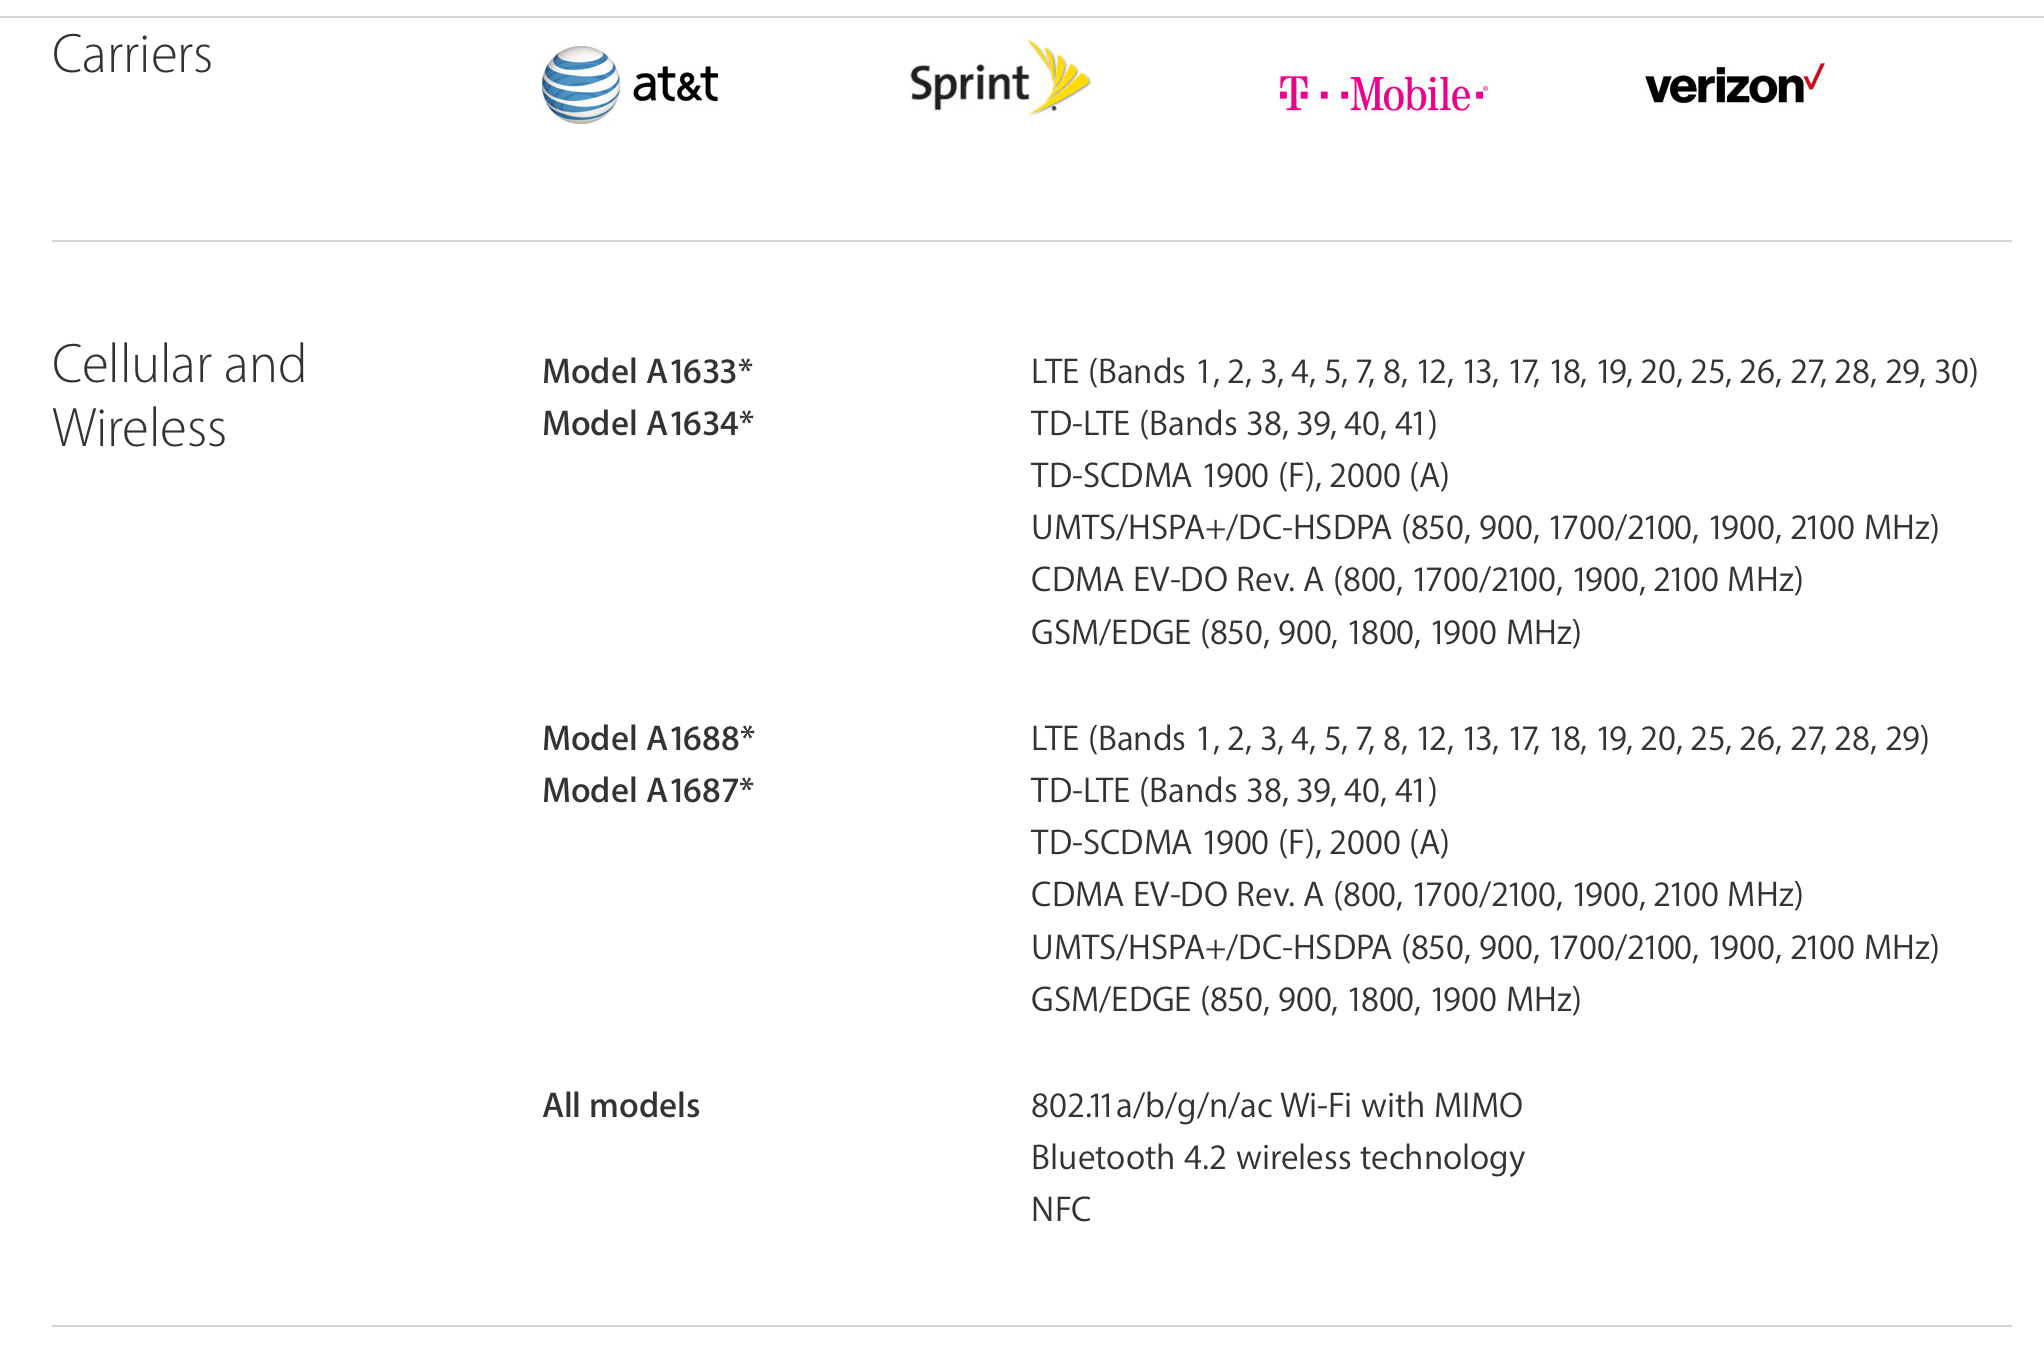Click the Sprint carrier logo
Image resolution: width=2044 pixels, height=1348 pixels.
click(999, 79)
